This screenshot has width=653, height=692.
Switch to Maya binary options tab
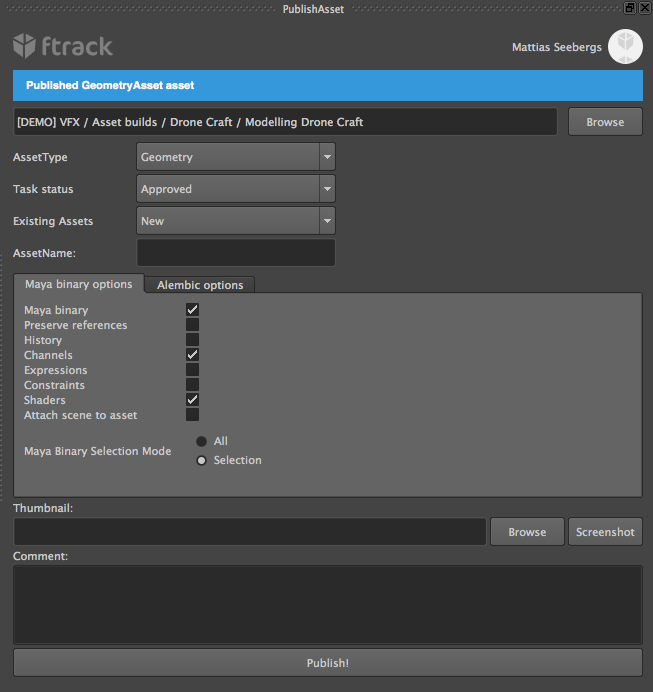[x=79, y=284]
